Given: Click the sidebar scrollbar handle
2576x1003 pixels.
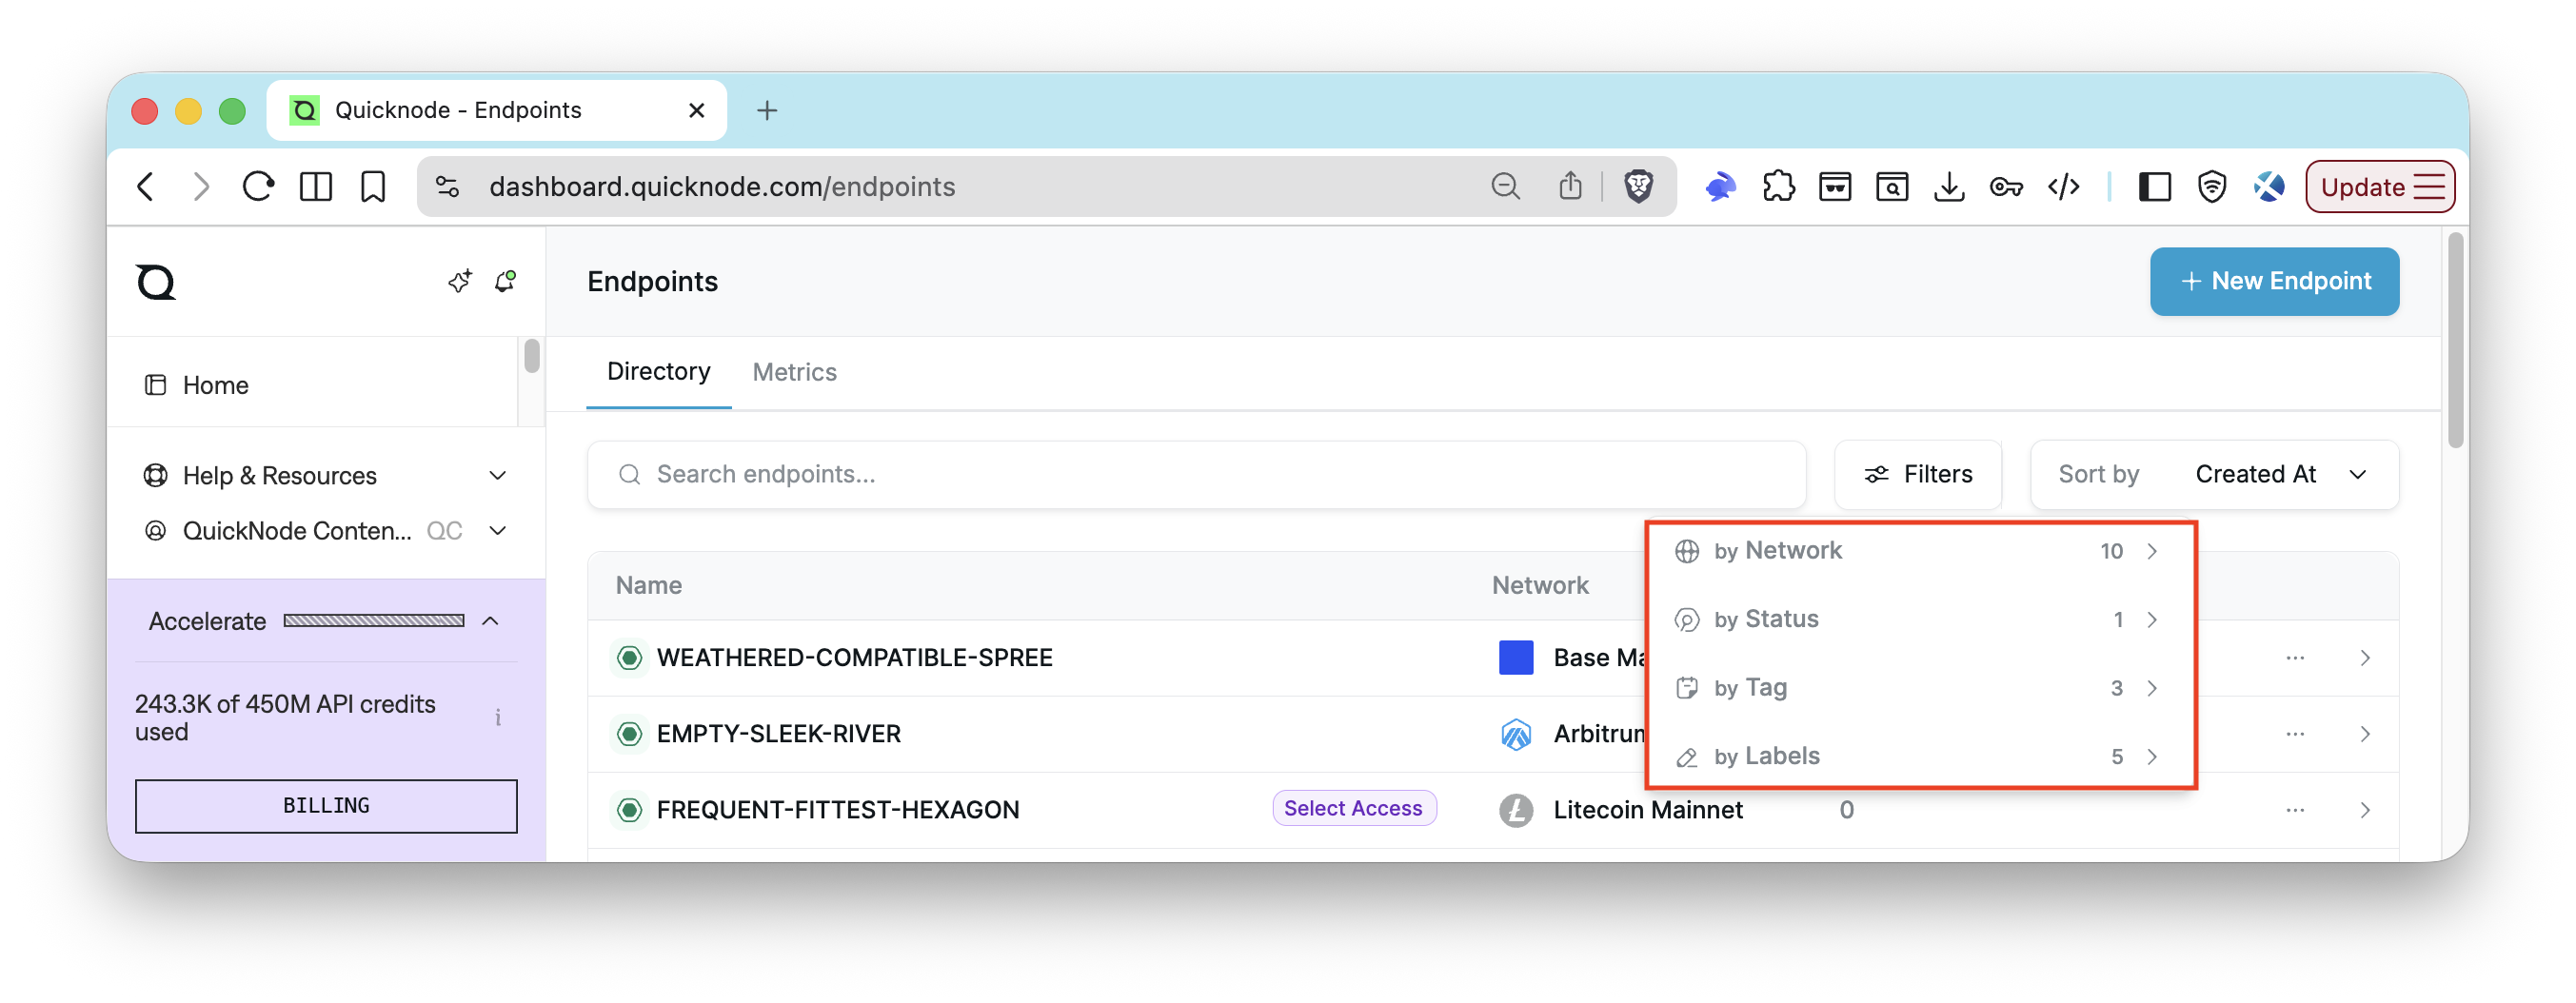Looking at the screenshot, I should [x=531, y=356].
